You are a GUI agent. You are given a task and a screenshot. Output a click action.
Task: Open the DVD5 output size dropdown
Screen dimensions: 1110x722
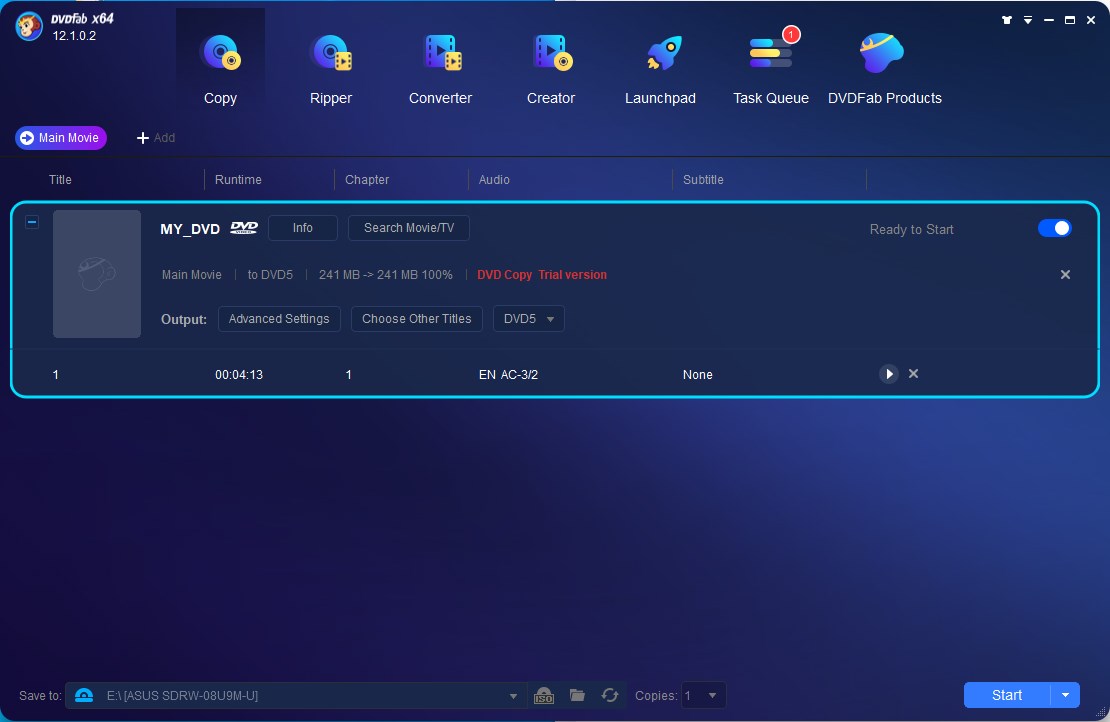tap(529, 319)
